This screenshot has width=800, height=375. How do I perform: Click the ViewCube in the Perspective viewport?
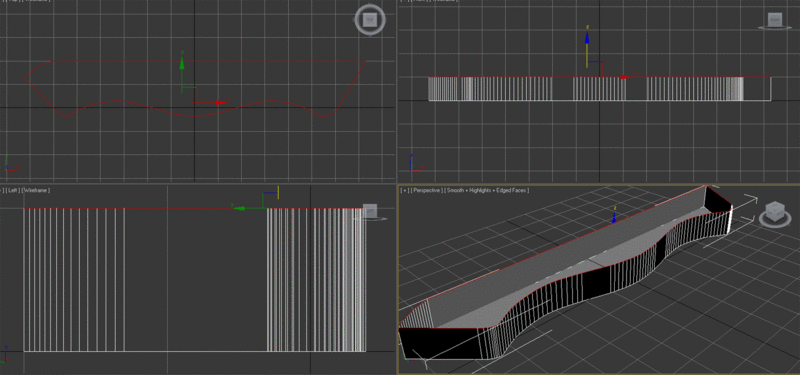[x=775, y=210]
